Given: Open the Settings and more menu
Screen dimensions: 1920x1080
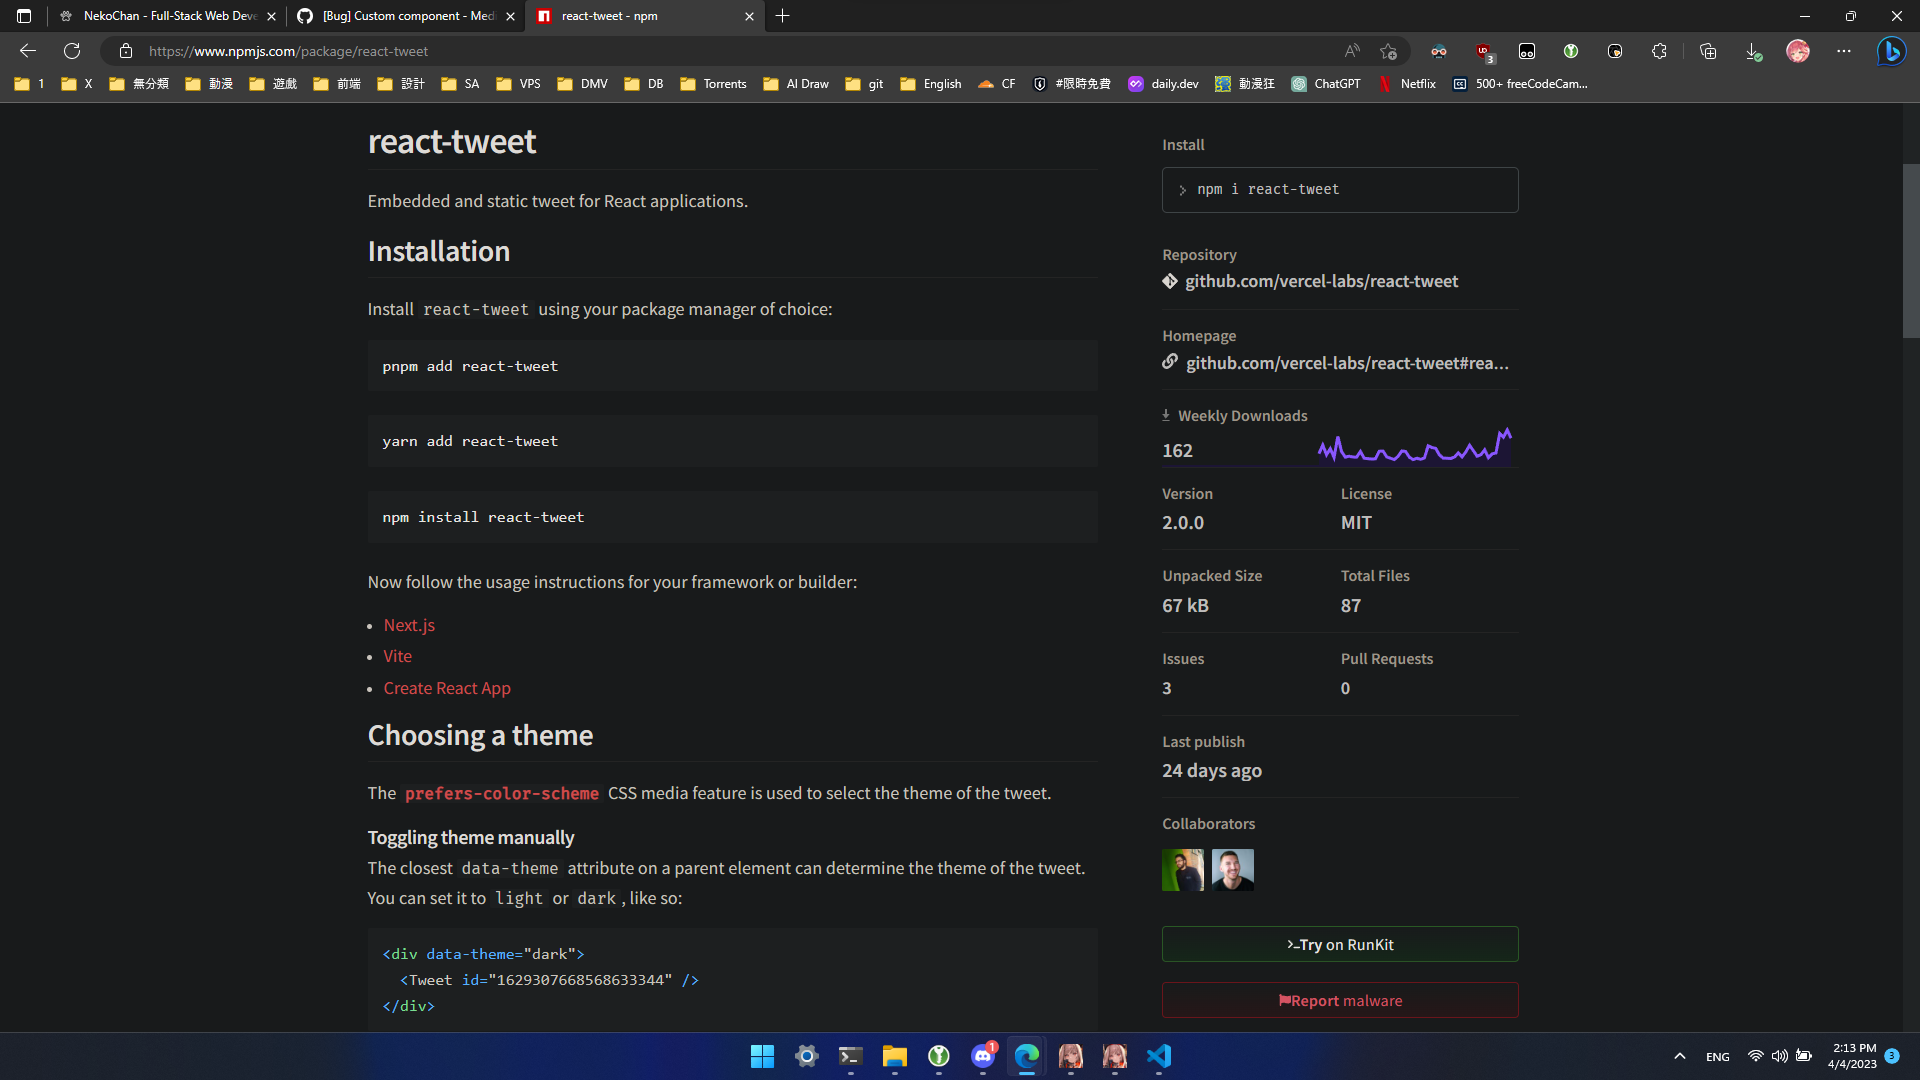Looking at the screenshot, I should (x=1845, y=51).
